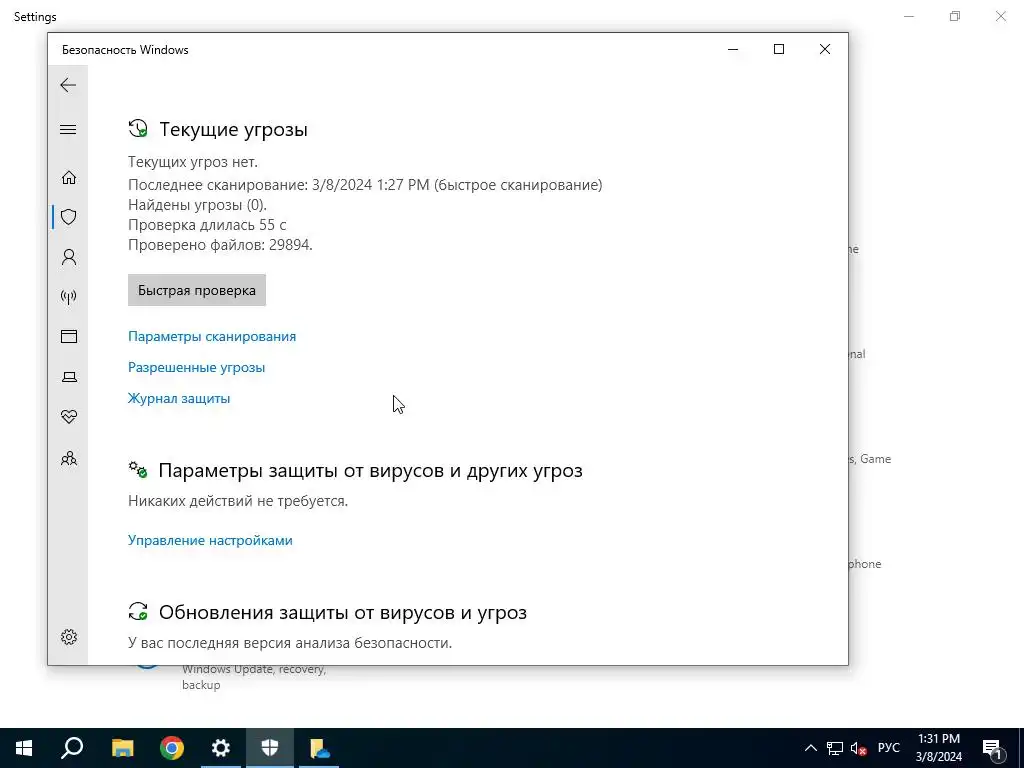The height and width of the screenshot is (768, 1024).
Task: Restore down the background Settings window
Action: click(x=955, y=16)
